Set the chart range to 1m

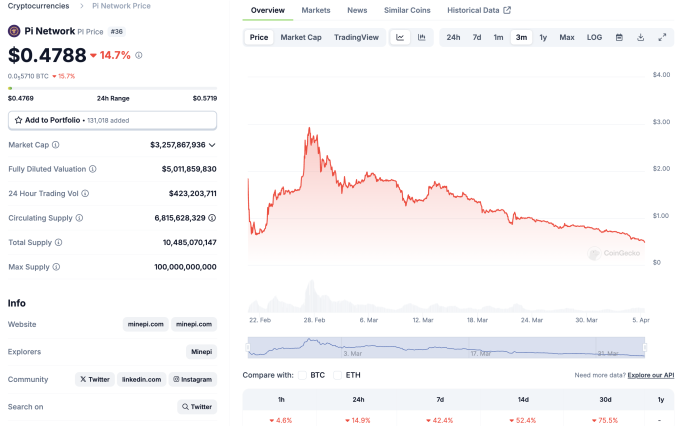click(499, 37)
